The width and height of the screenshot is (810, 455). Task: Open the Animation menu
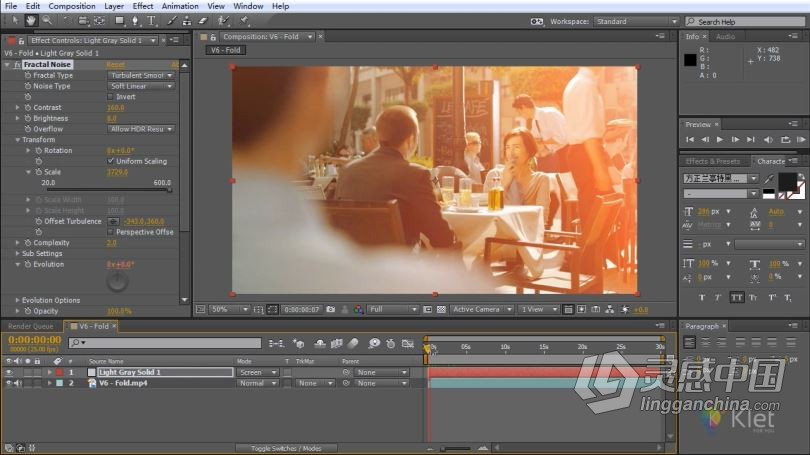(x=180, y=6)
